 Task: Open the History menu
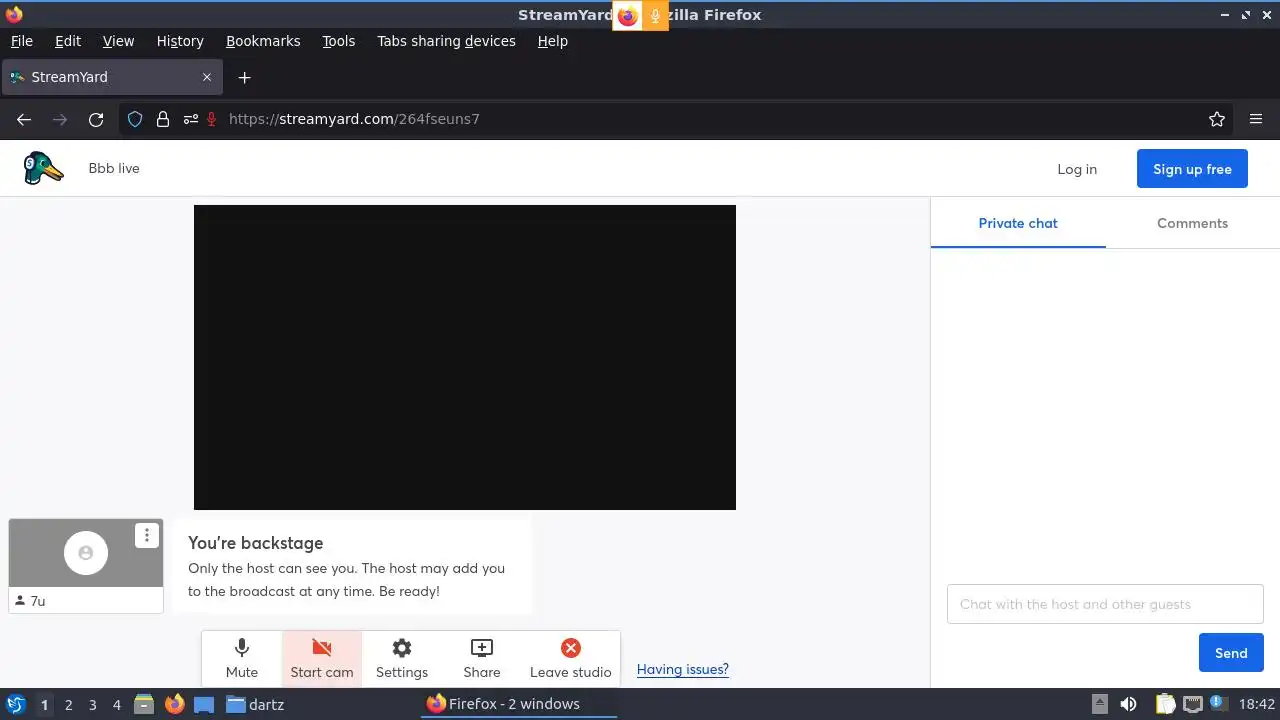point(180,41)
